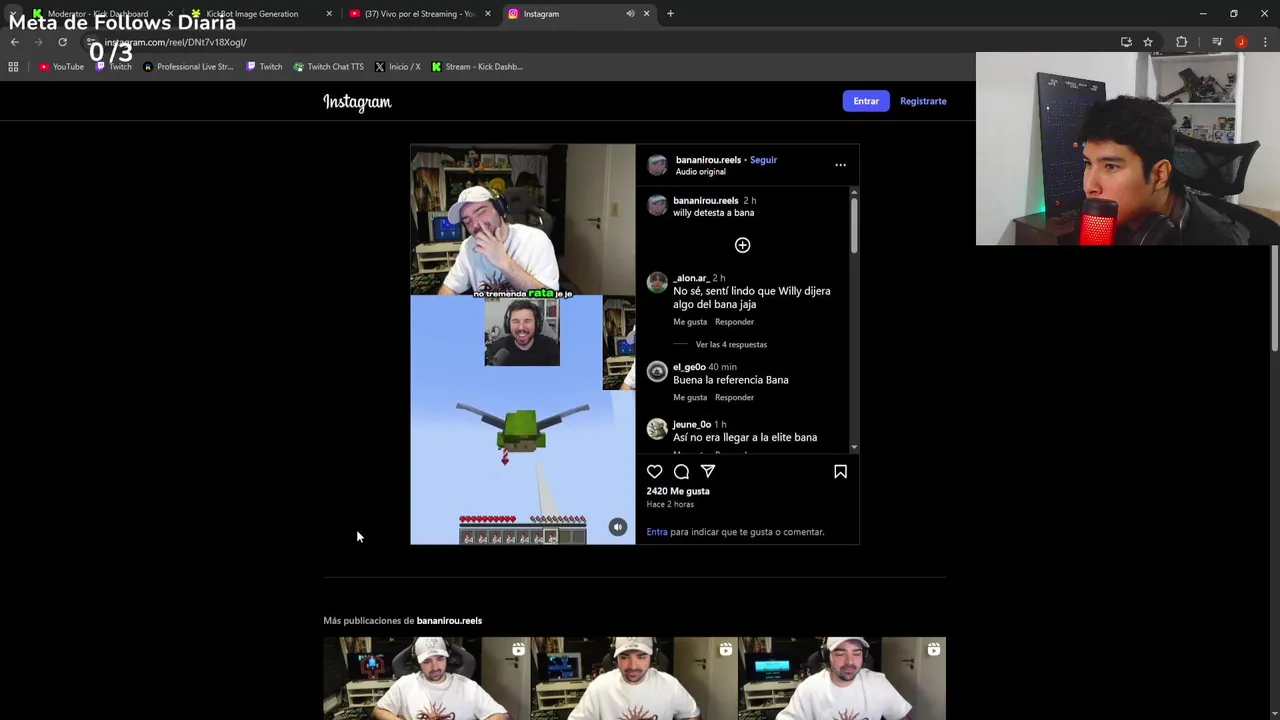
Task: Close the Vivo por el Streaming tab
Action: 488,14
